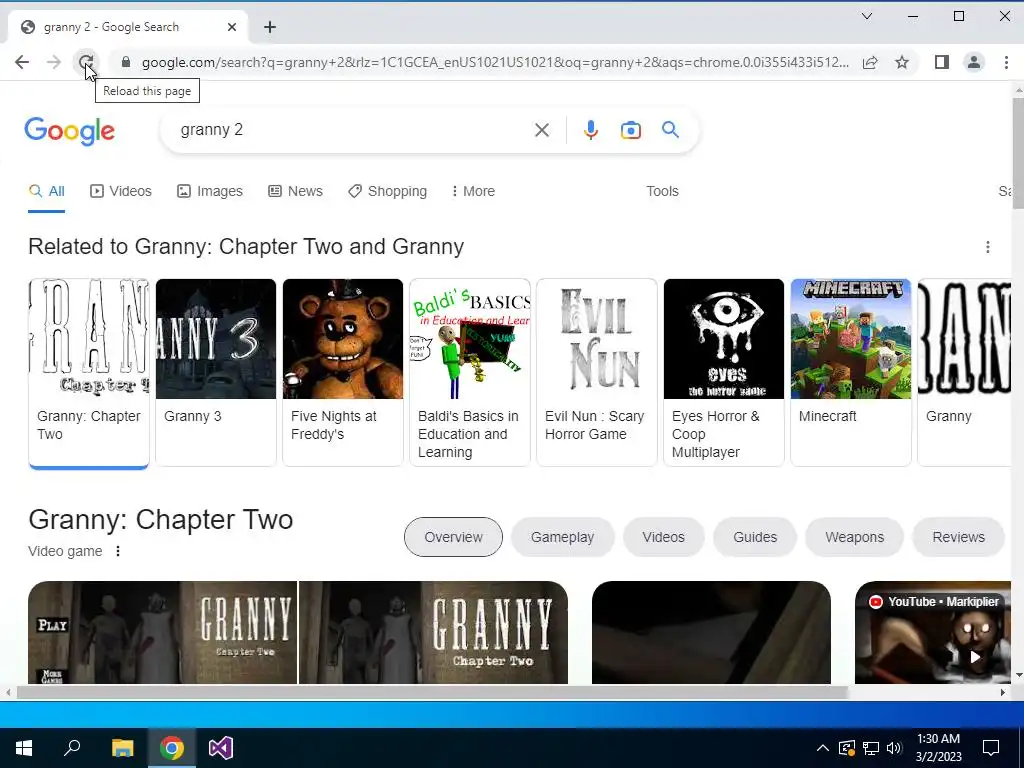The height and width of the screenshot is (768, 1024).
Task: Open search Tools options
Action: pyautogui.click(x=662, y=191)
